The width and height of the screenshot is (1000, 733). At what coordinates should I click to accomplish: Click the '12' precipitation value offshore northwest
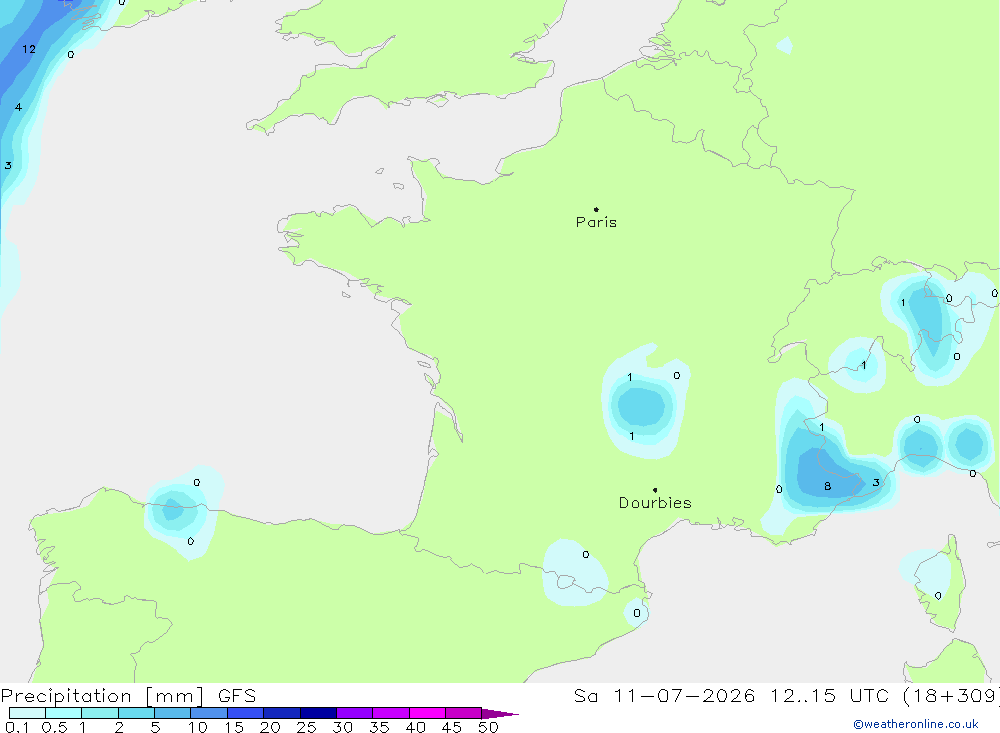(29, 49)
